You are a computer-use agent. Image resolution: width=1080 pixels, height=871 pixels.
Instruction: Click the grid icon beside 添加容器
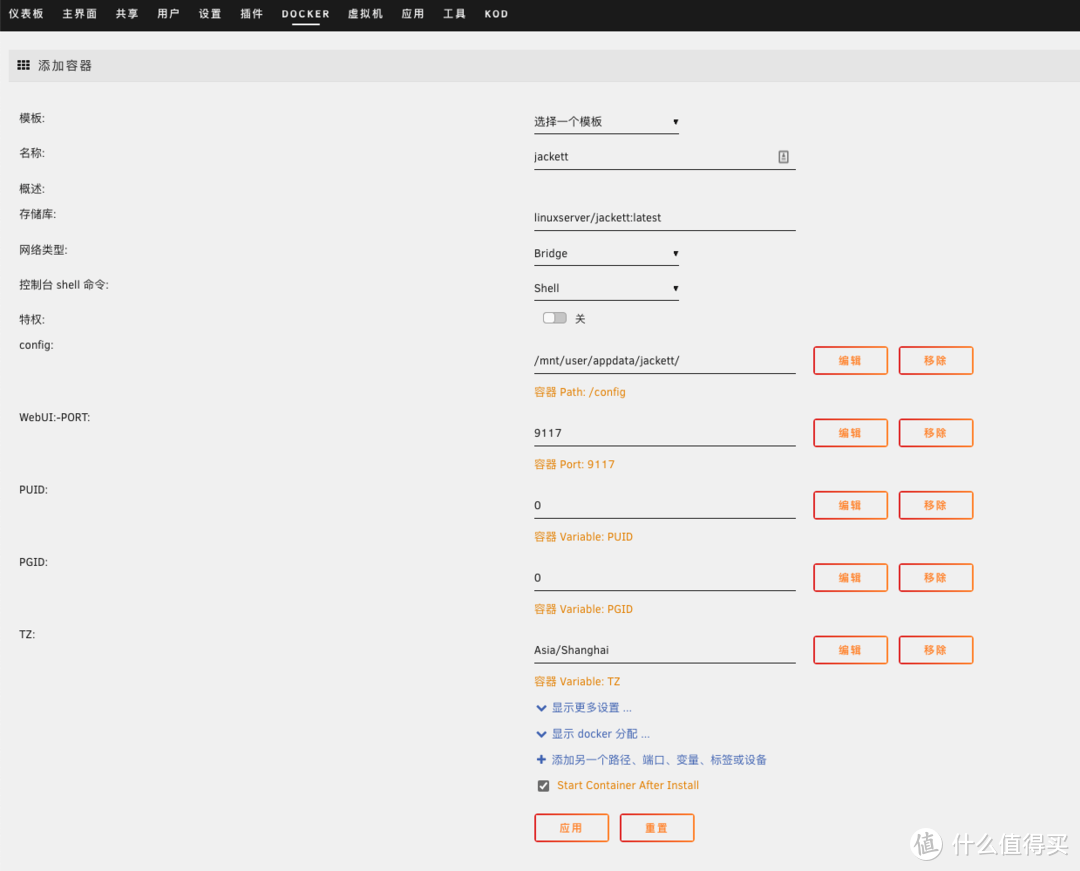[24, 65]
